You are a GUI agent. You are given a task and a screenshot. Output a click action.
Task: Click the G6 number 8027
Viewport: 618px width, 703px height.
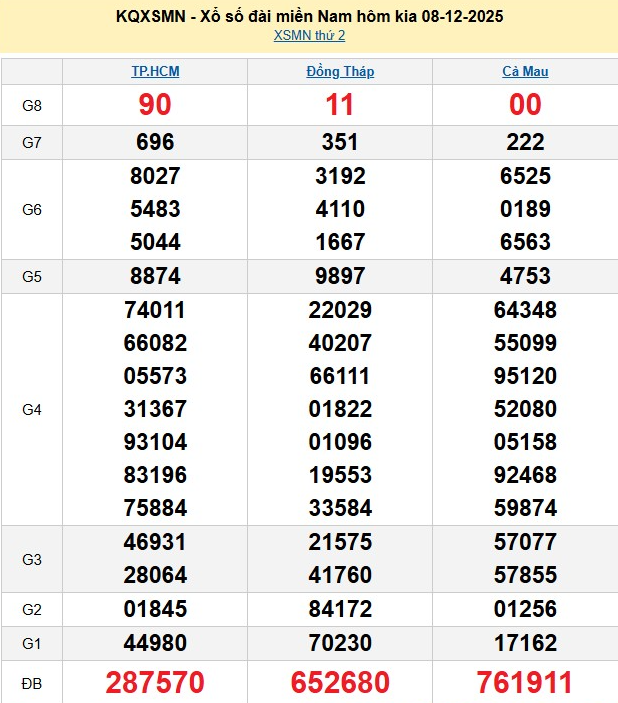(x=155, y=176)
